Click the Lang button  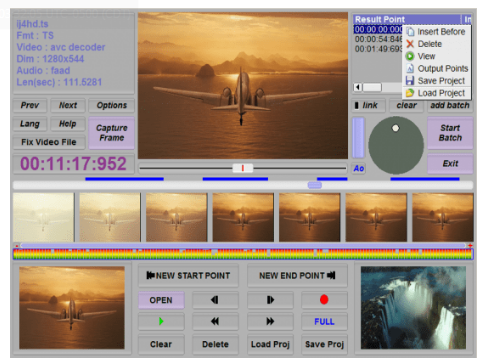[30, 124]
